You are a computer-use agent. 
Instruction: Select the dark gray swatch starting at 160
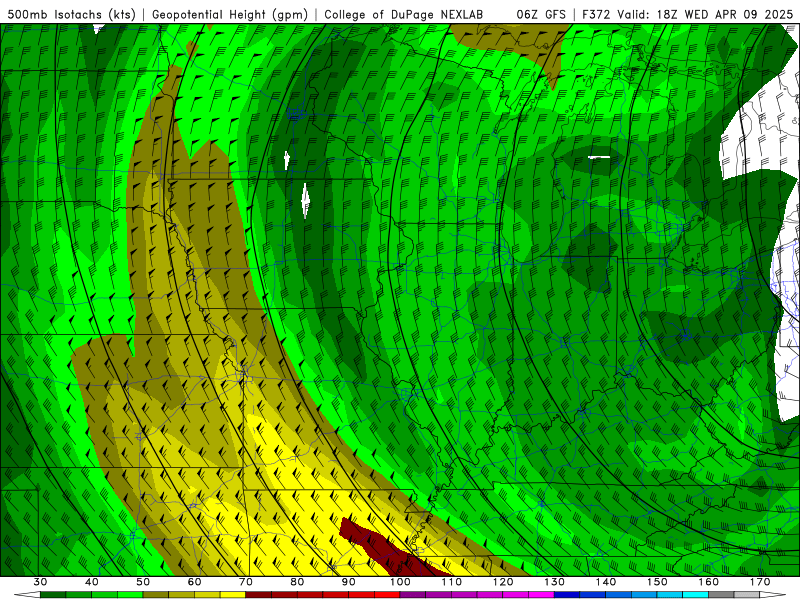[721, 595]
